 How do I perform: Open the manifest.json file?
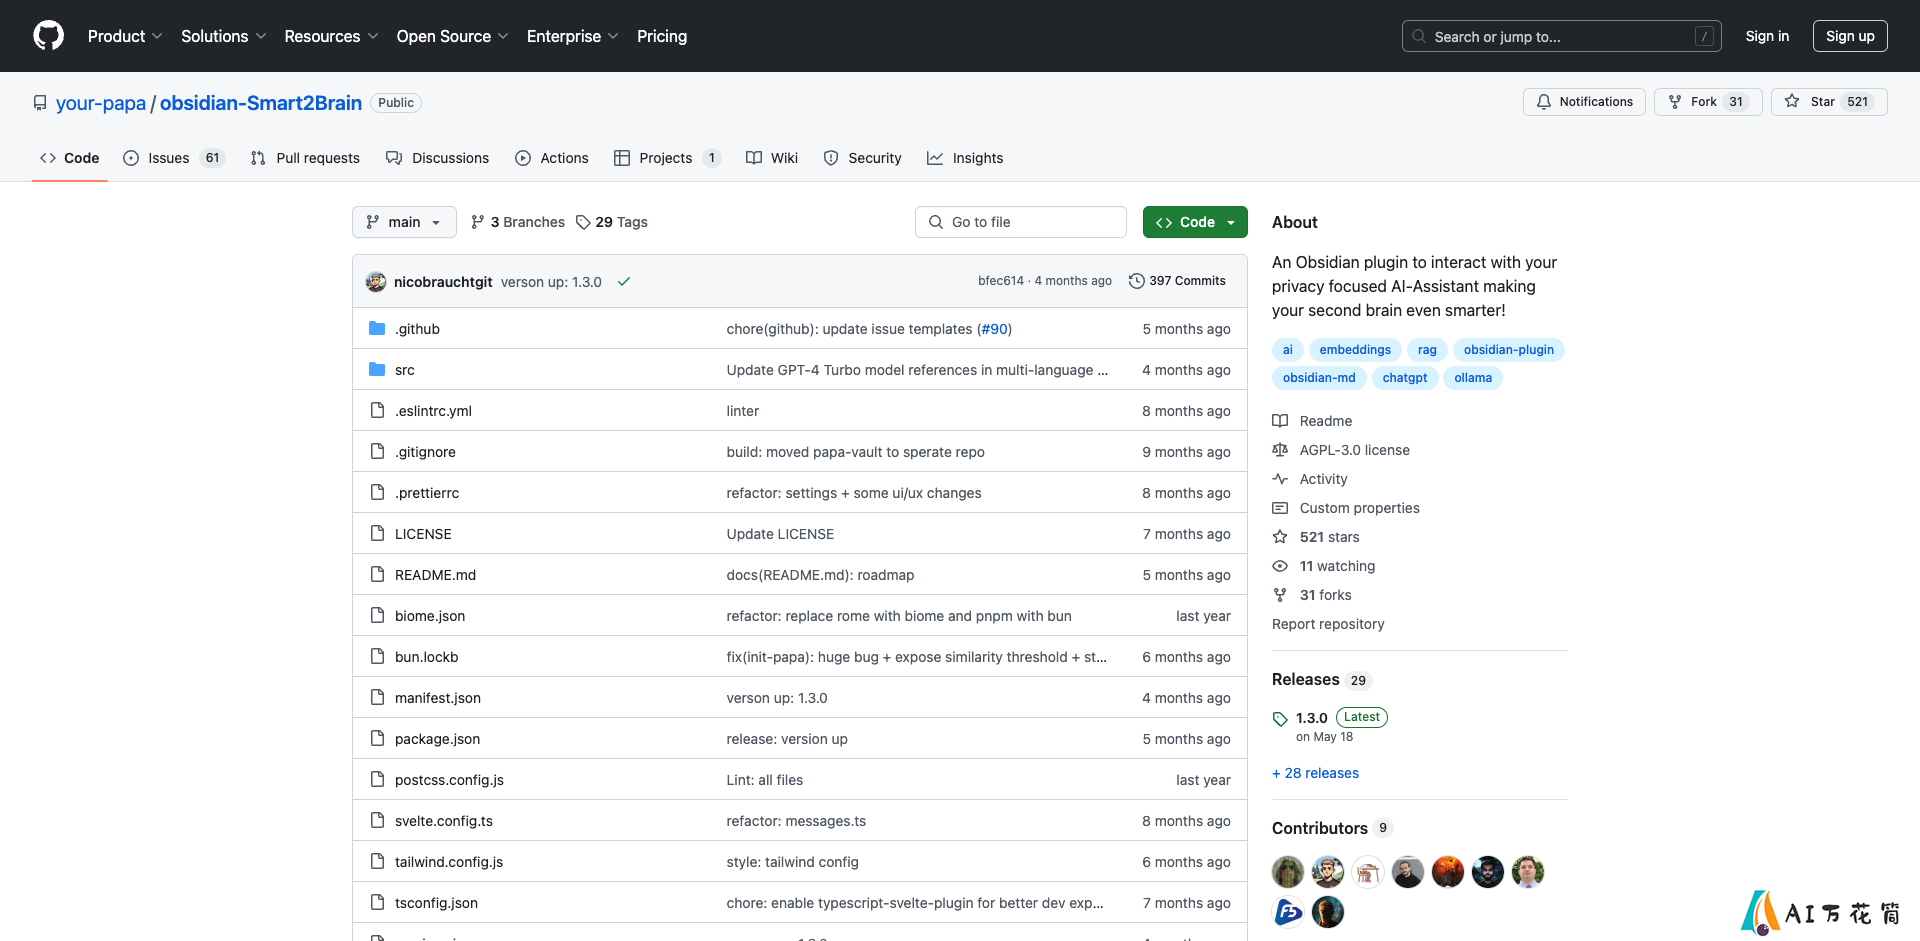(438, 698)
